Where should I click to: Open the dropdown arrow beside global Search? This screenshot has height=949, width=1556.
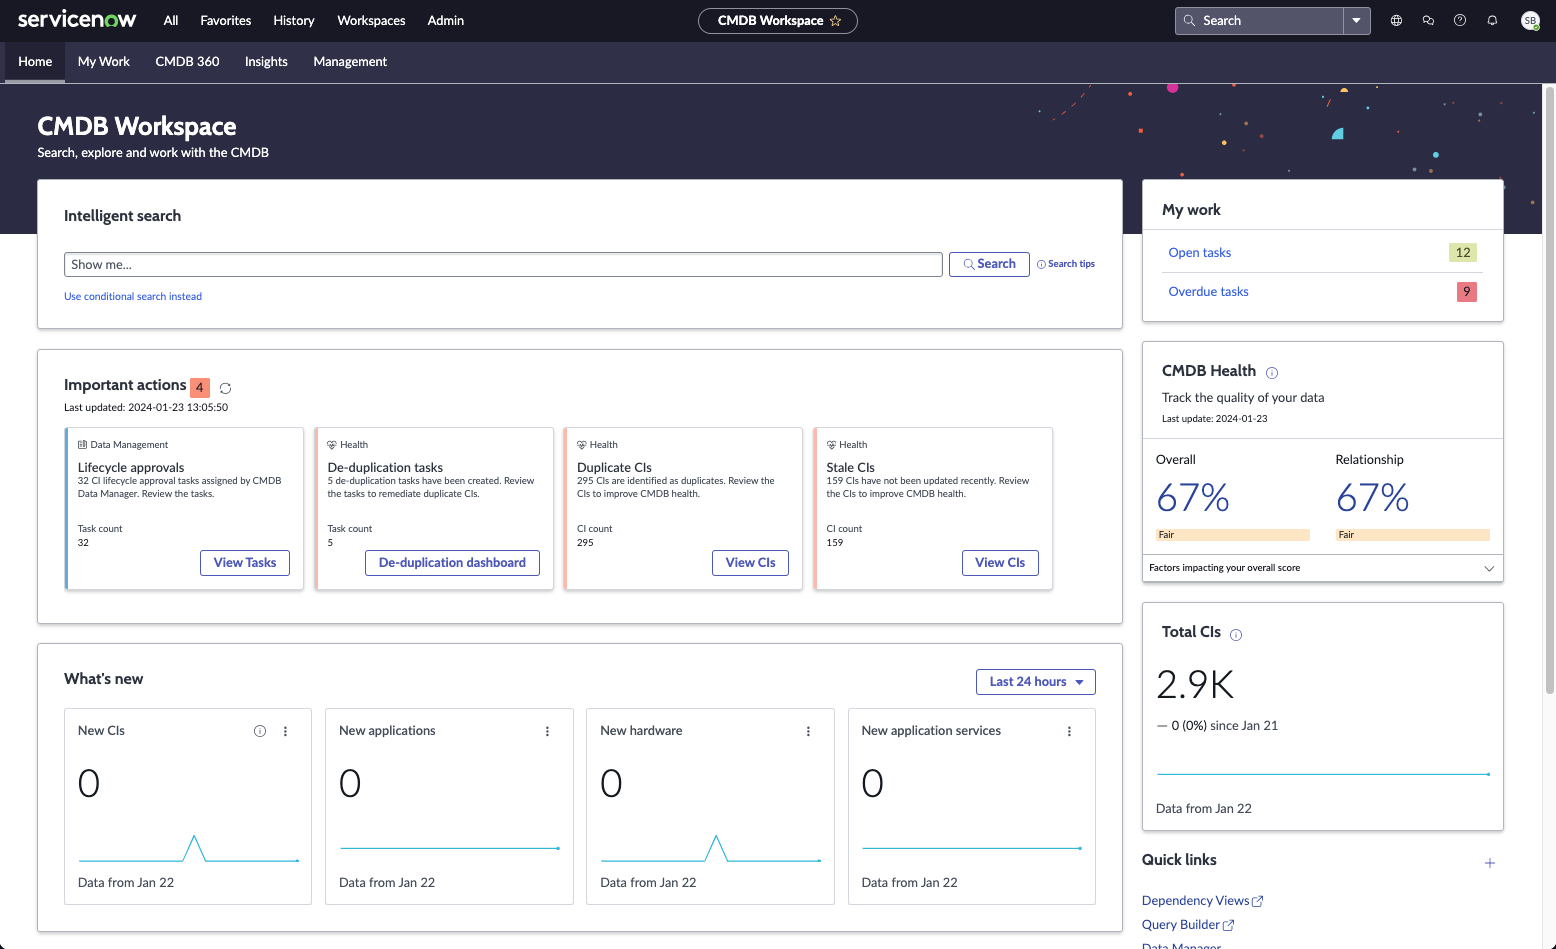1356,20
